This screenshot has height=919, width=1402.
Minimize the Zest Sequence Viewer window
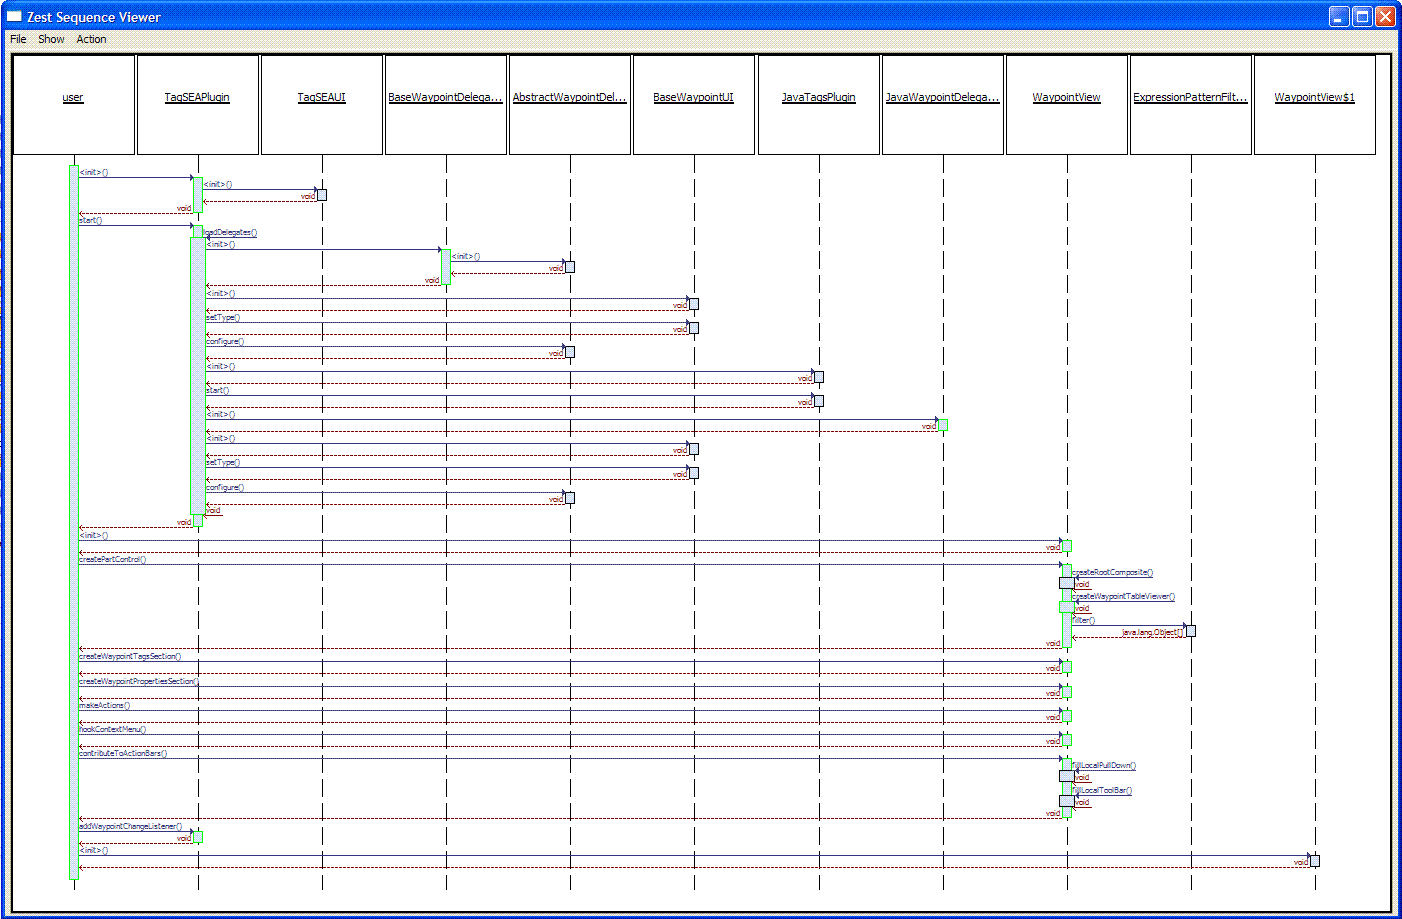coord(1339,16)
